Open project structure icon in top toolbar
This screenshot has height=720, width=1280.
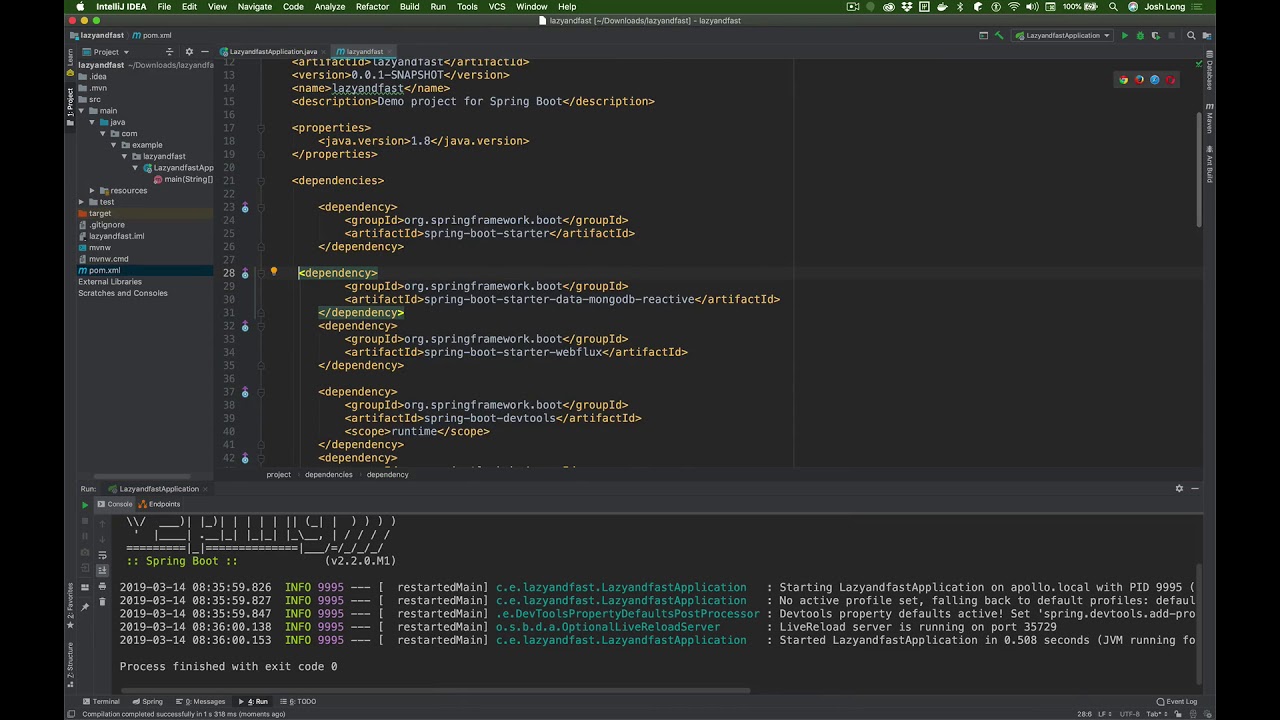click(1207, 36)
